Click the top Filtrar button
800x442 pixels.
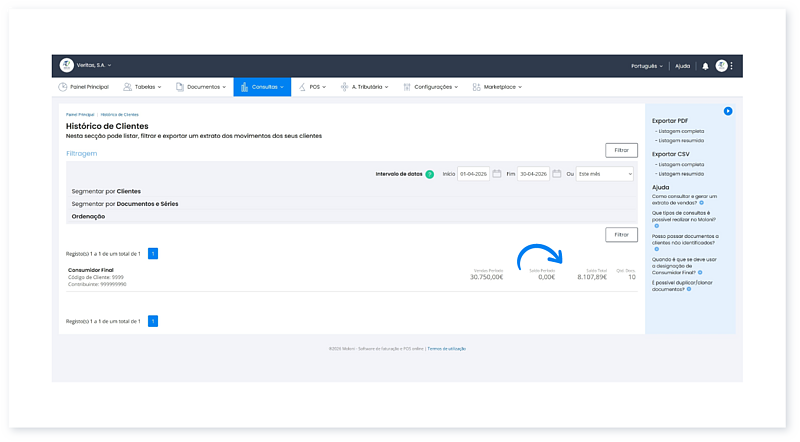point(621,150)
